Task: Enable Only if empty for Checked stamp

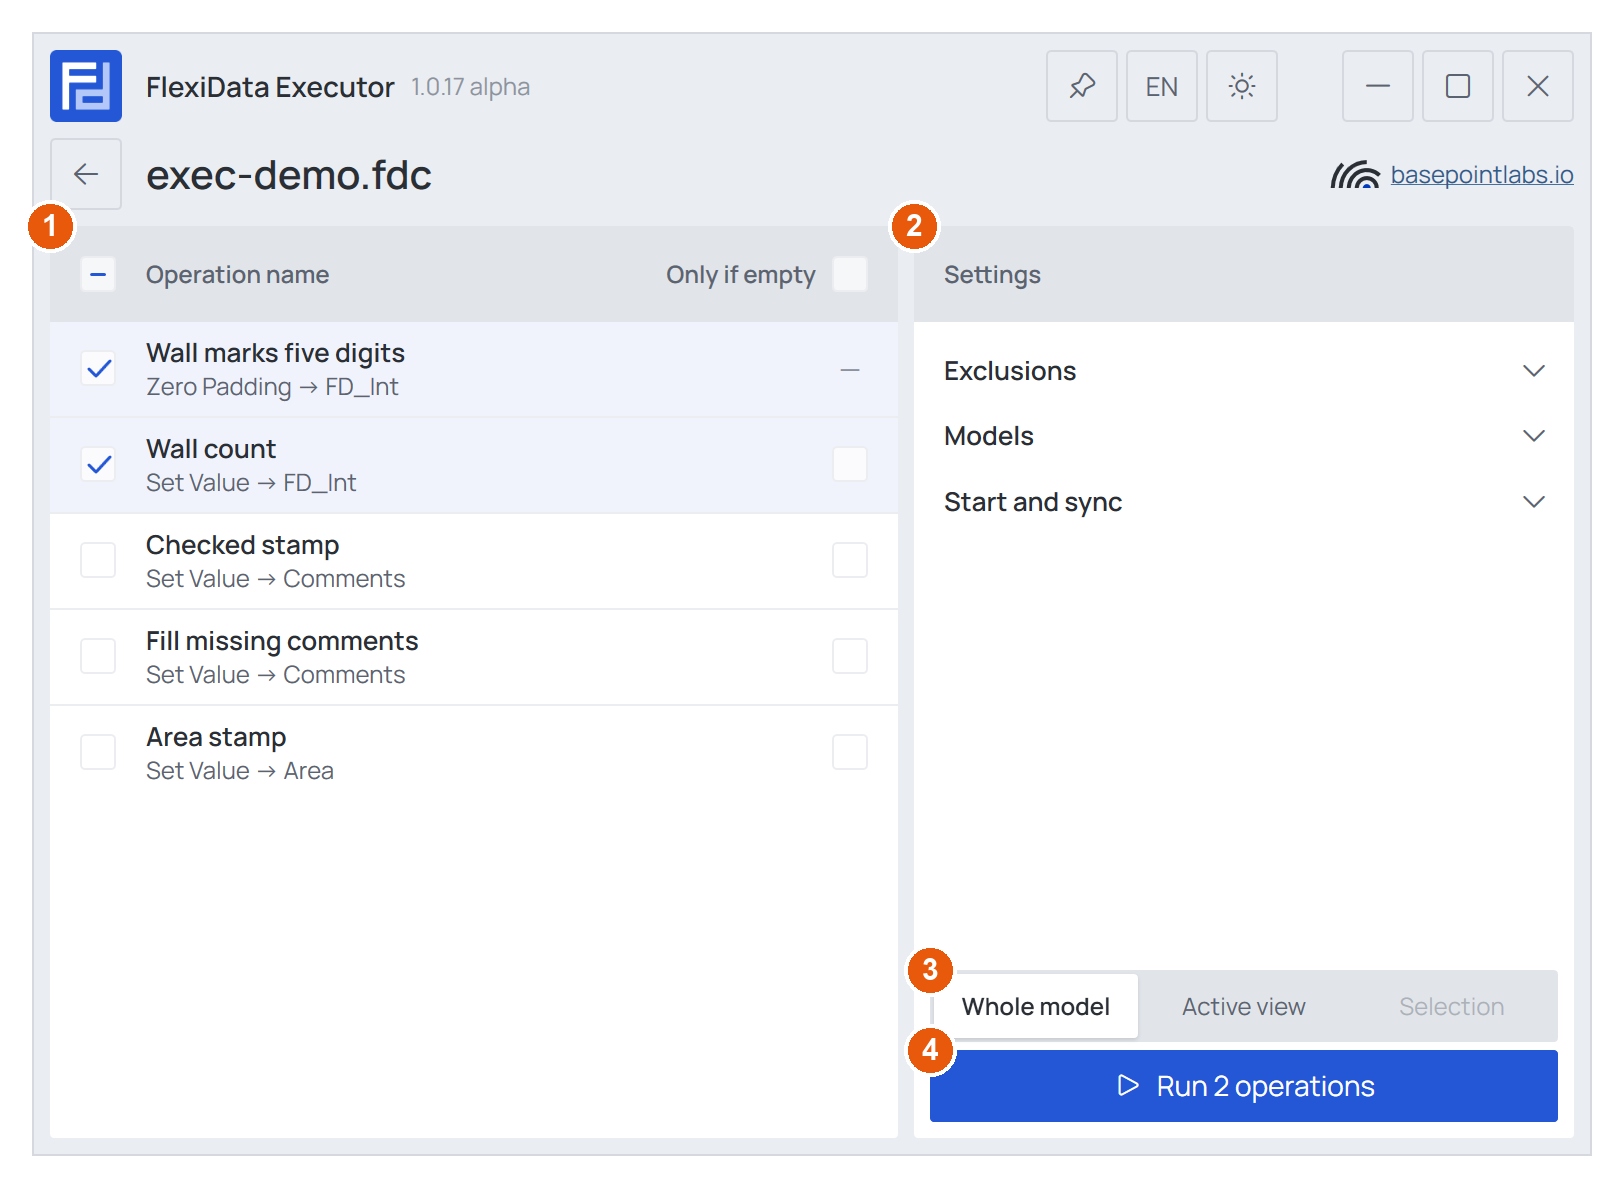Action: 850,560
